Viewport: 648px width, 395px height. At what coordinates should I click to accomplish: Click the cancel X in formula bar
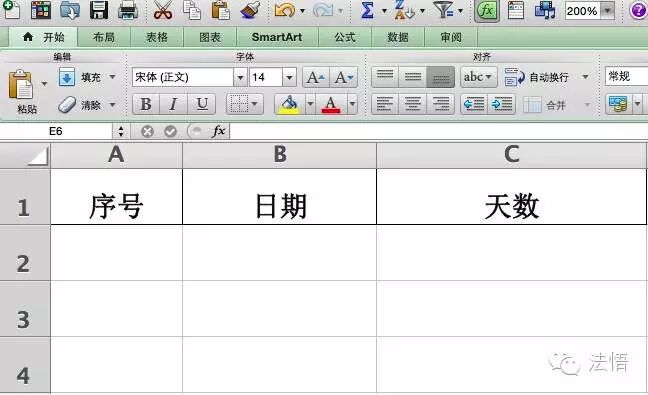(147, 131)
